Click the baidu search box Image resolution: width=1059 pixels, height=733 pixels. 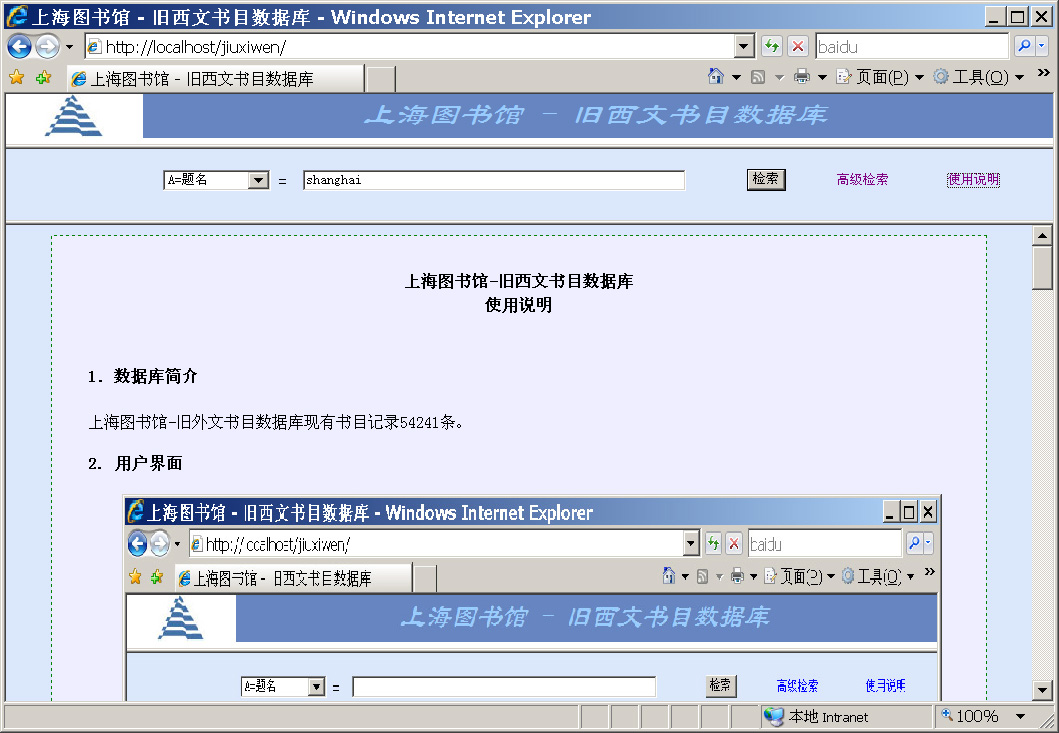(912, 47)
